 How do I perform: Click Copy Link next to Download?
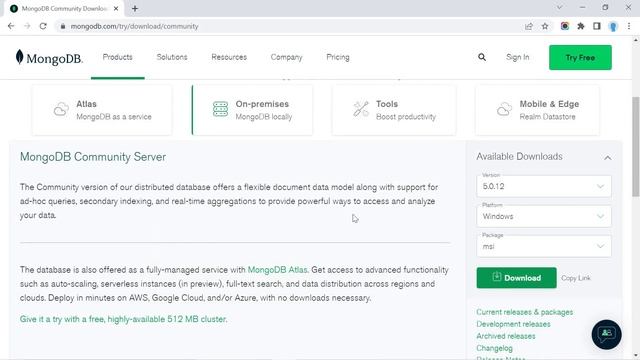[x=576, y=278]
